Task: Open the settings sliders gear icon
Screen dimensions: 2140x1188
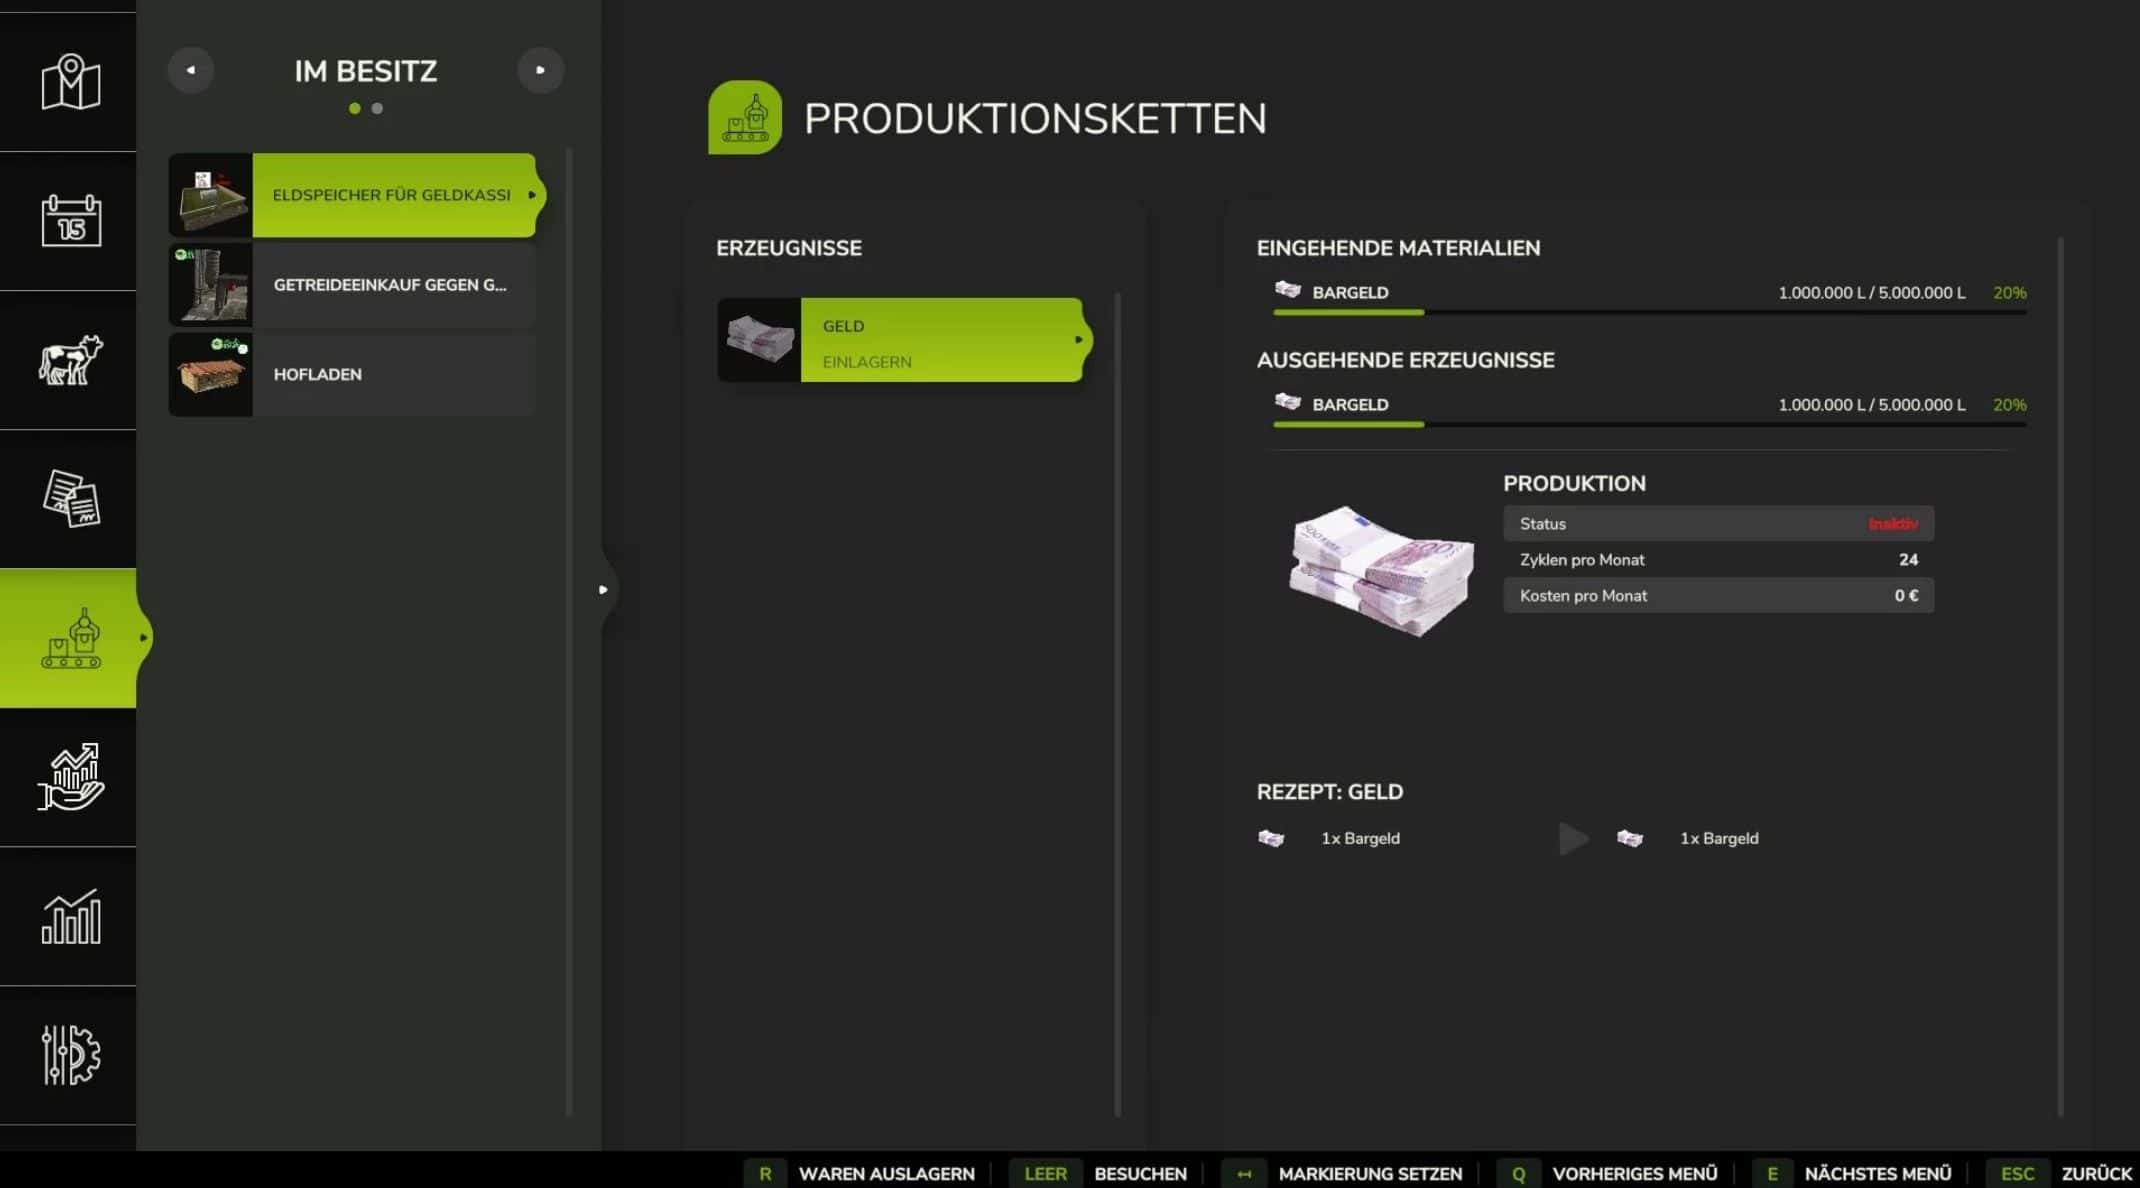Action: click(x=70, y=1055)
